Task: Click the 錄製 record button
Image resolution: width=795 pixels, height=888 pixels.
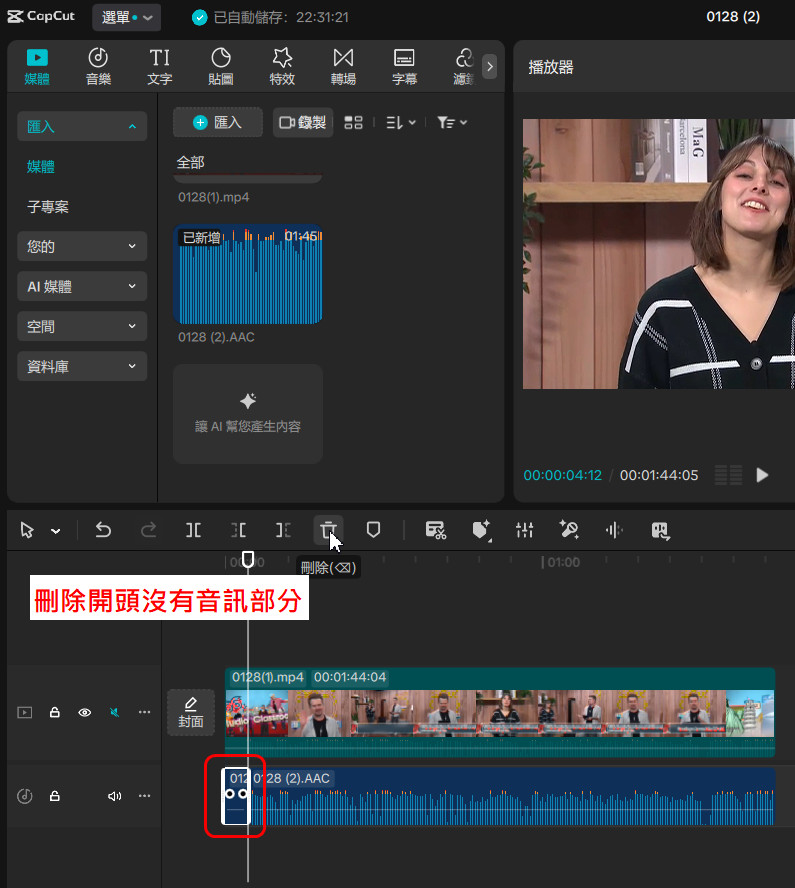Action: pos(303,122)
